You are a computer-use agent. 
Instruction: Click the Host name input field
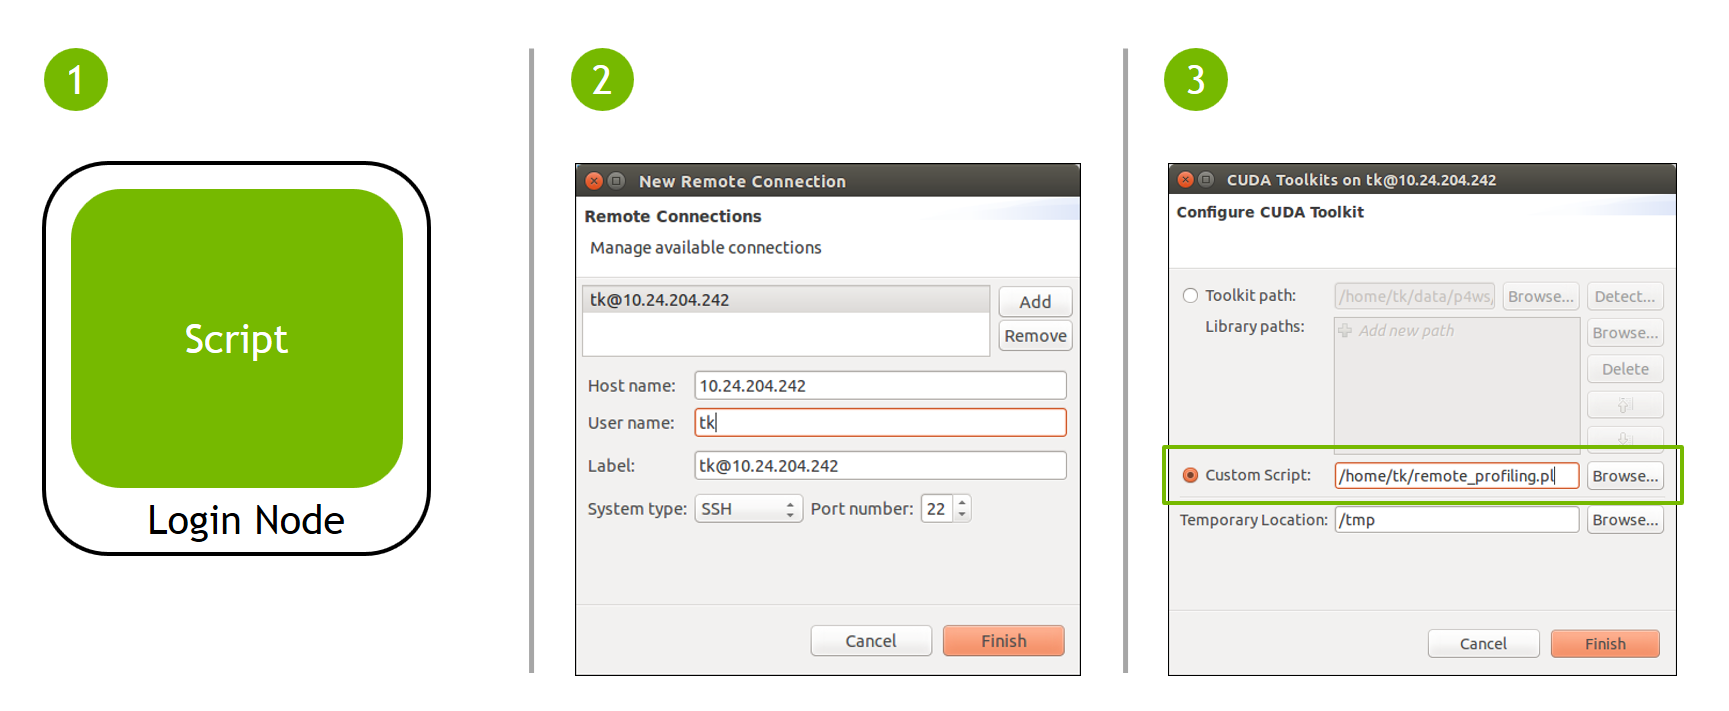(880, 386)
